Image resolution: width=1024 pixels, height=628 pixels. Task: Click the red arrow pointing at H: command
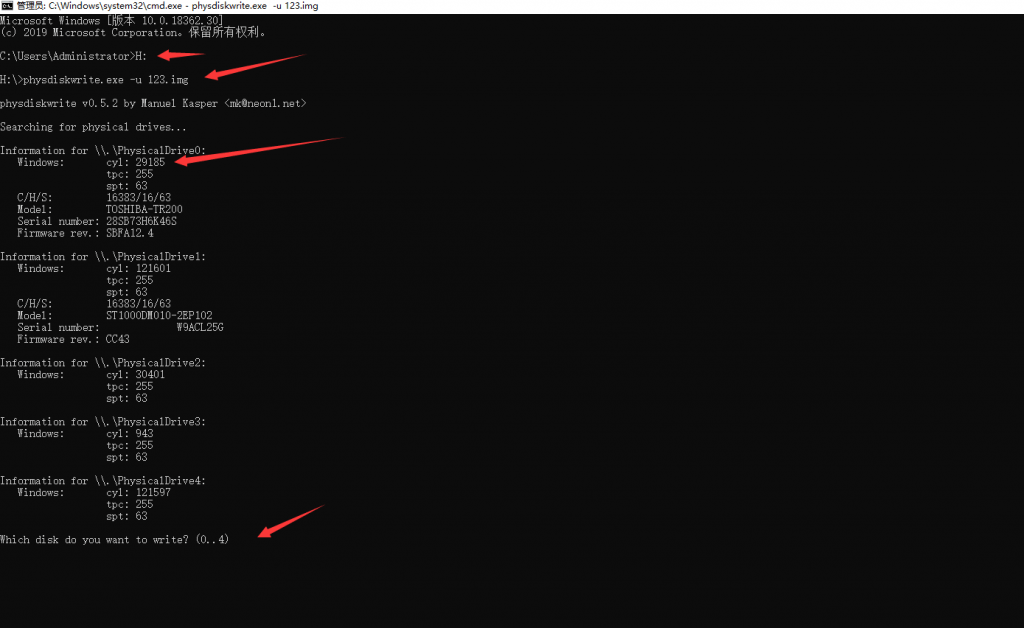click(181, 55)
